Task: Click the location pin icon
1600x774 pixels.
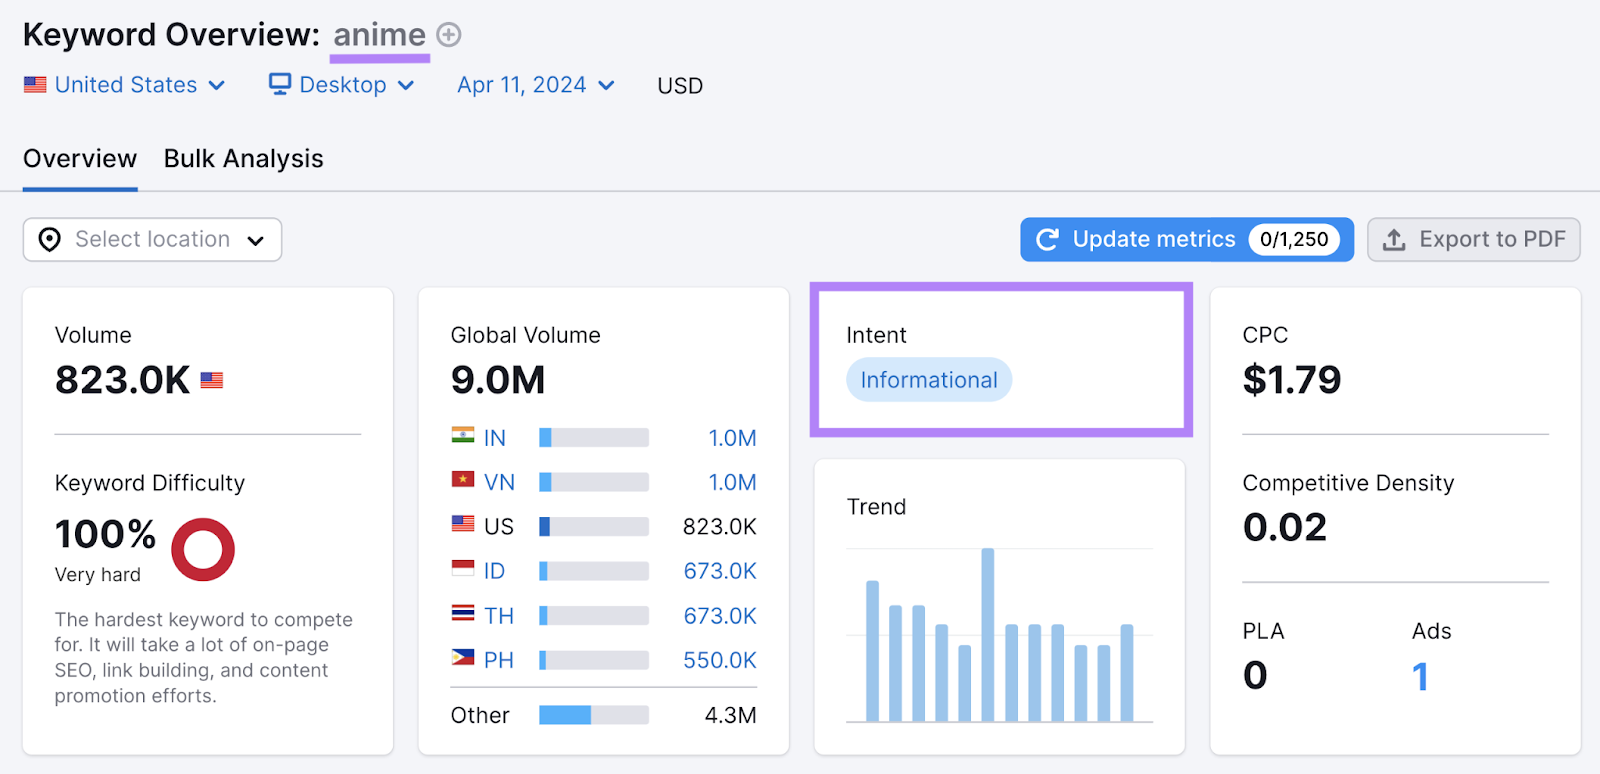Action: pos(49,240)
